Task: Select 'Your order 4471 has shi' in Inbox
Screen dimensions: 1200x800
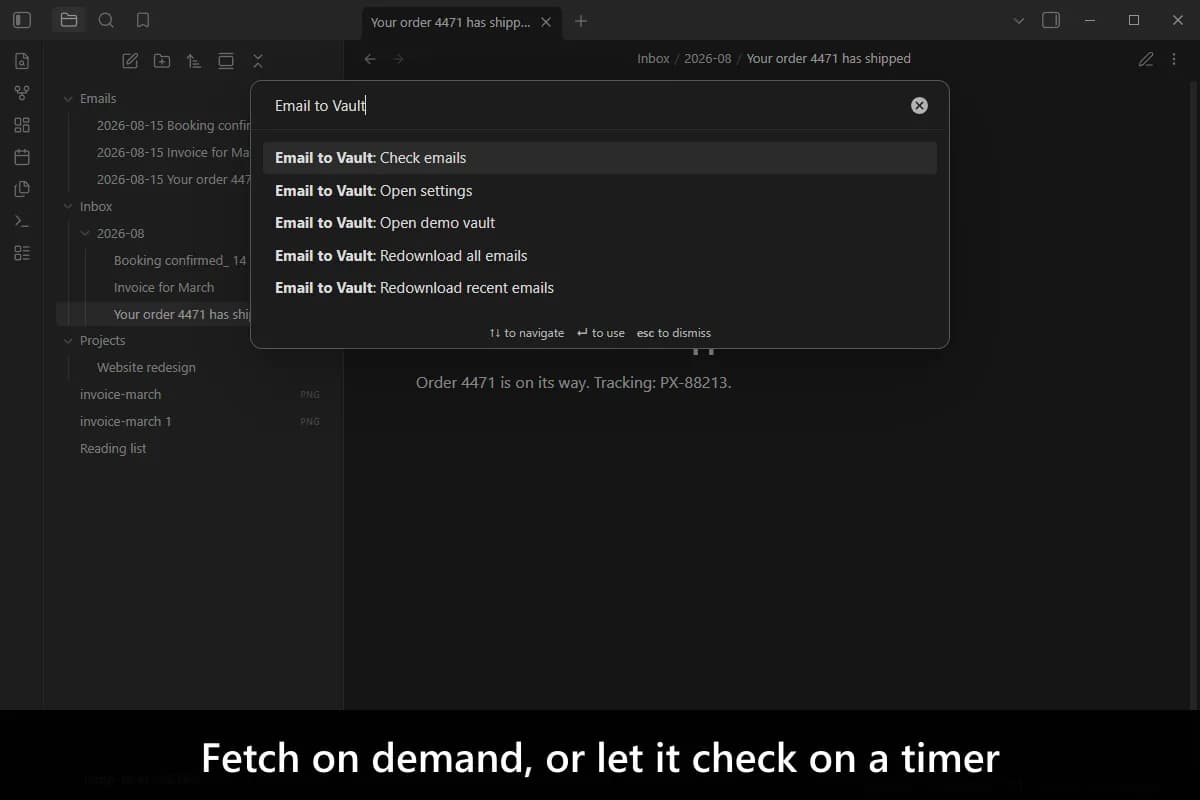Action: click(x=153, y=314)
